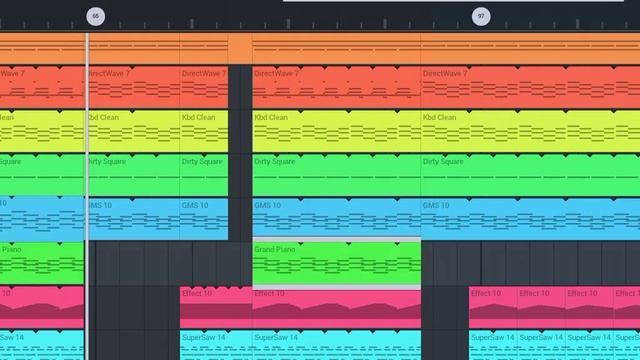
Task: Select the bar 65 timeline marker
Action: point(96,16)
